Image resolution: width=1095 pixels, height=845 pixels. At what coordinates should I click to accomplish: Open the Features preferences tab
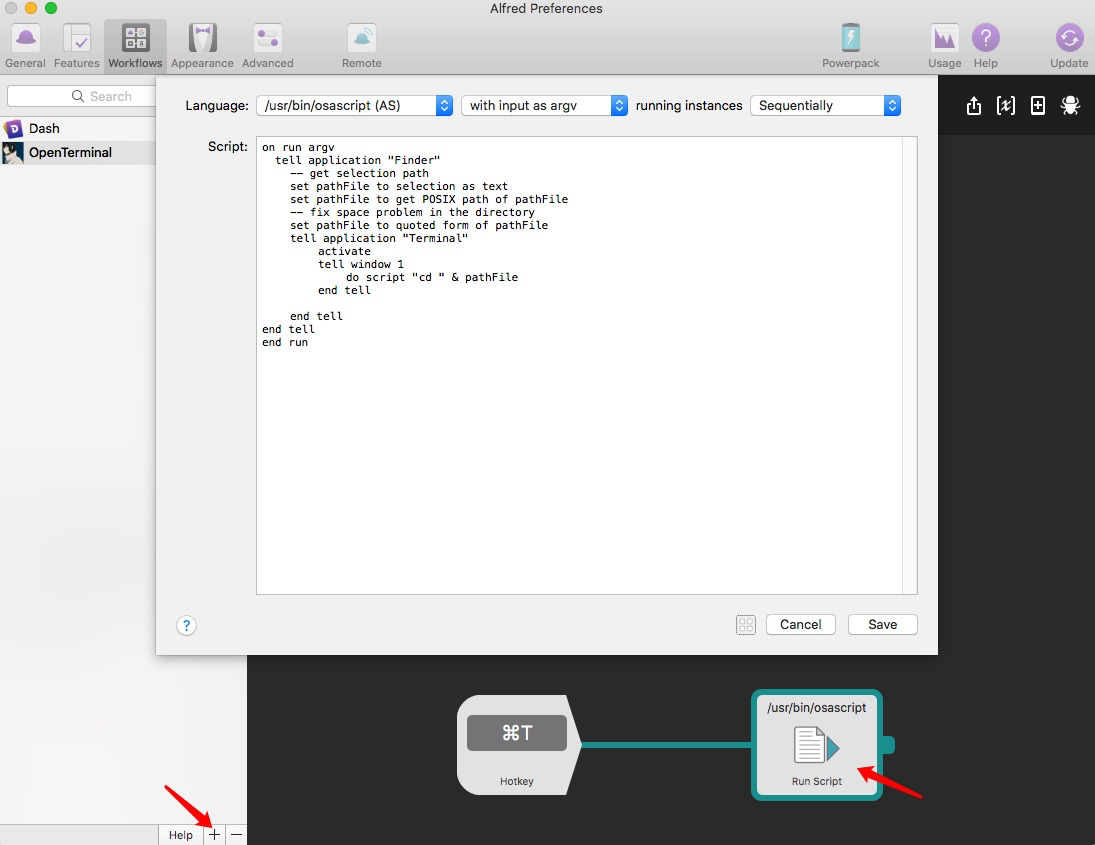coord(77,46)
